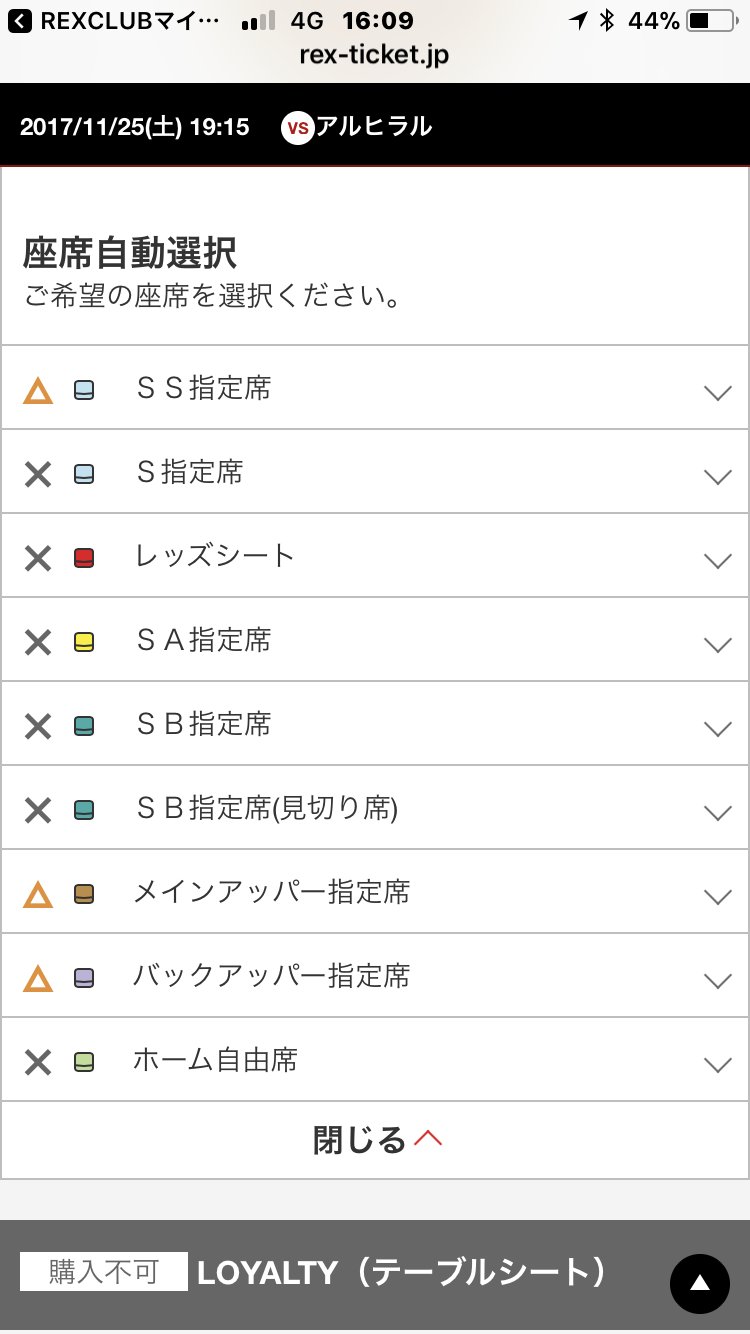
Task: Tap the triangle availability icon for ＳＳ指定席
Action: pos(38,390)
